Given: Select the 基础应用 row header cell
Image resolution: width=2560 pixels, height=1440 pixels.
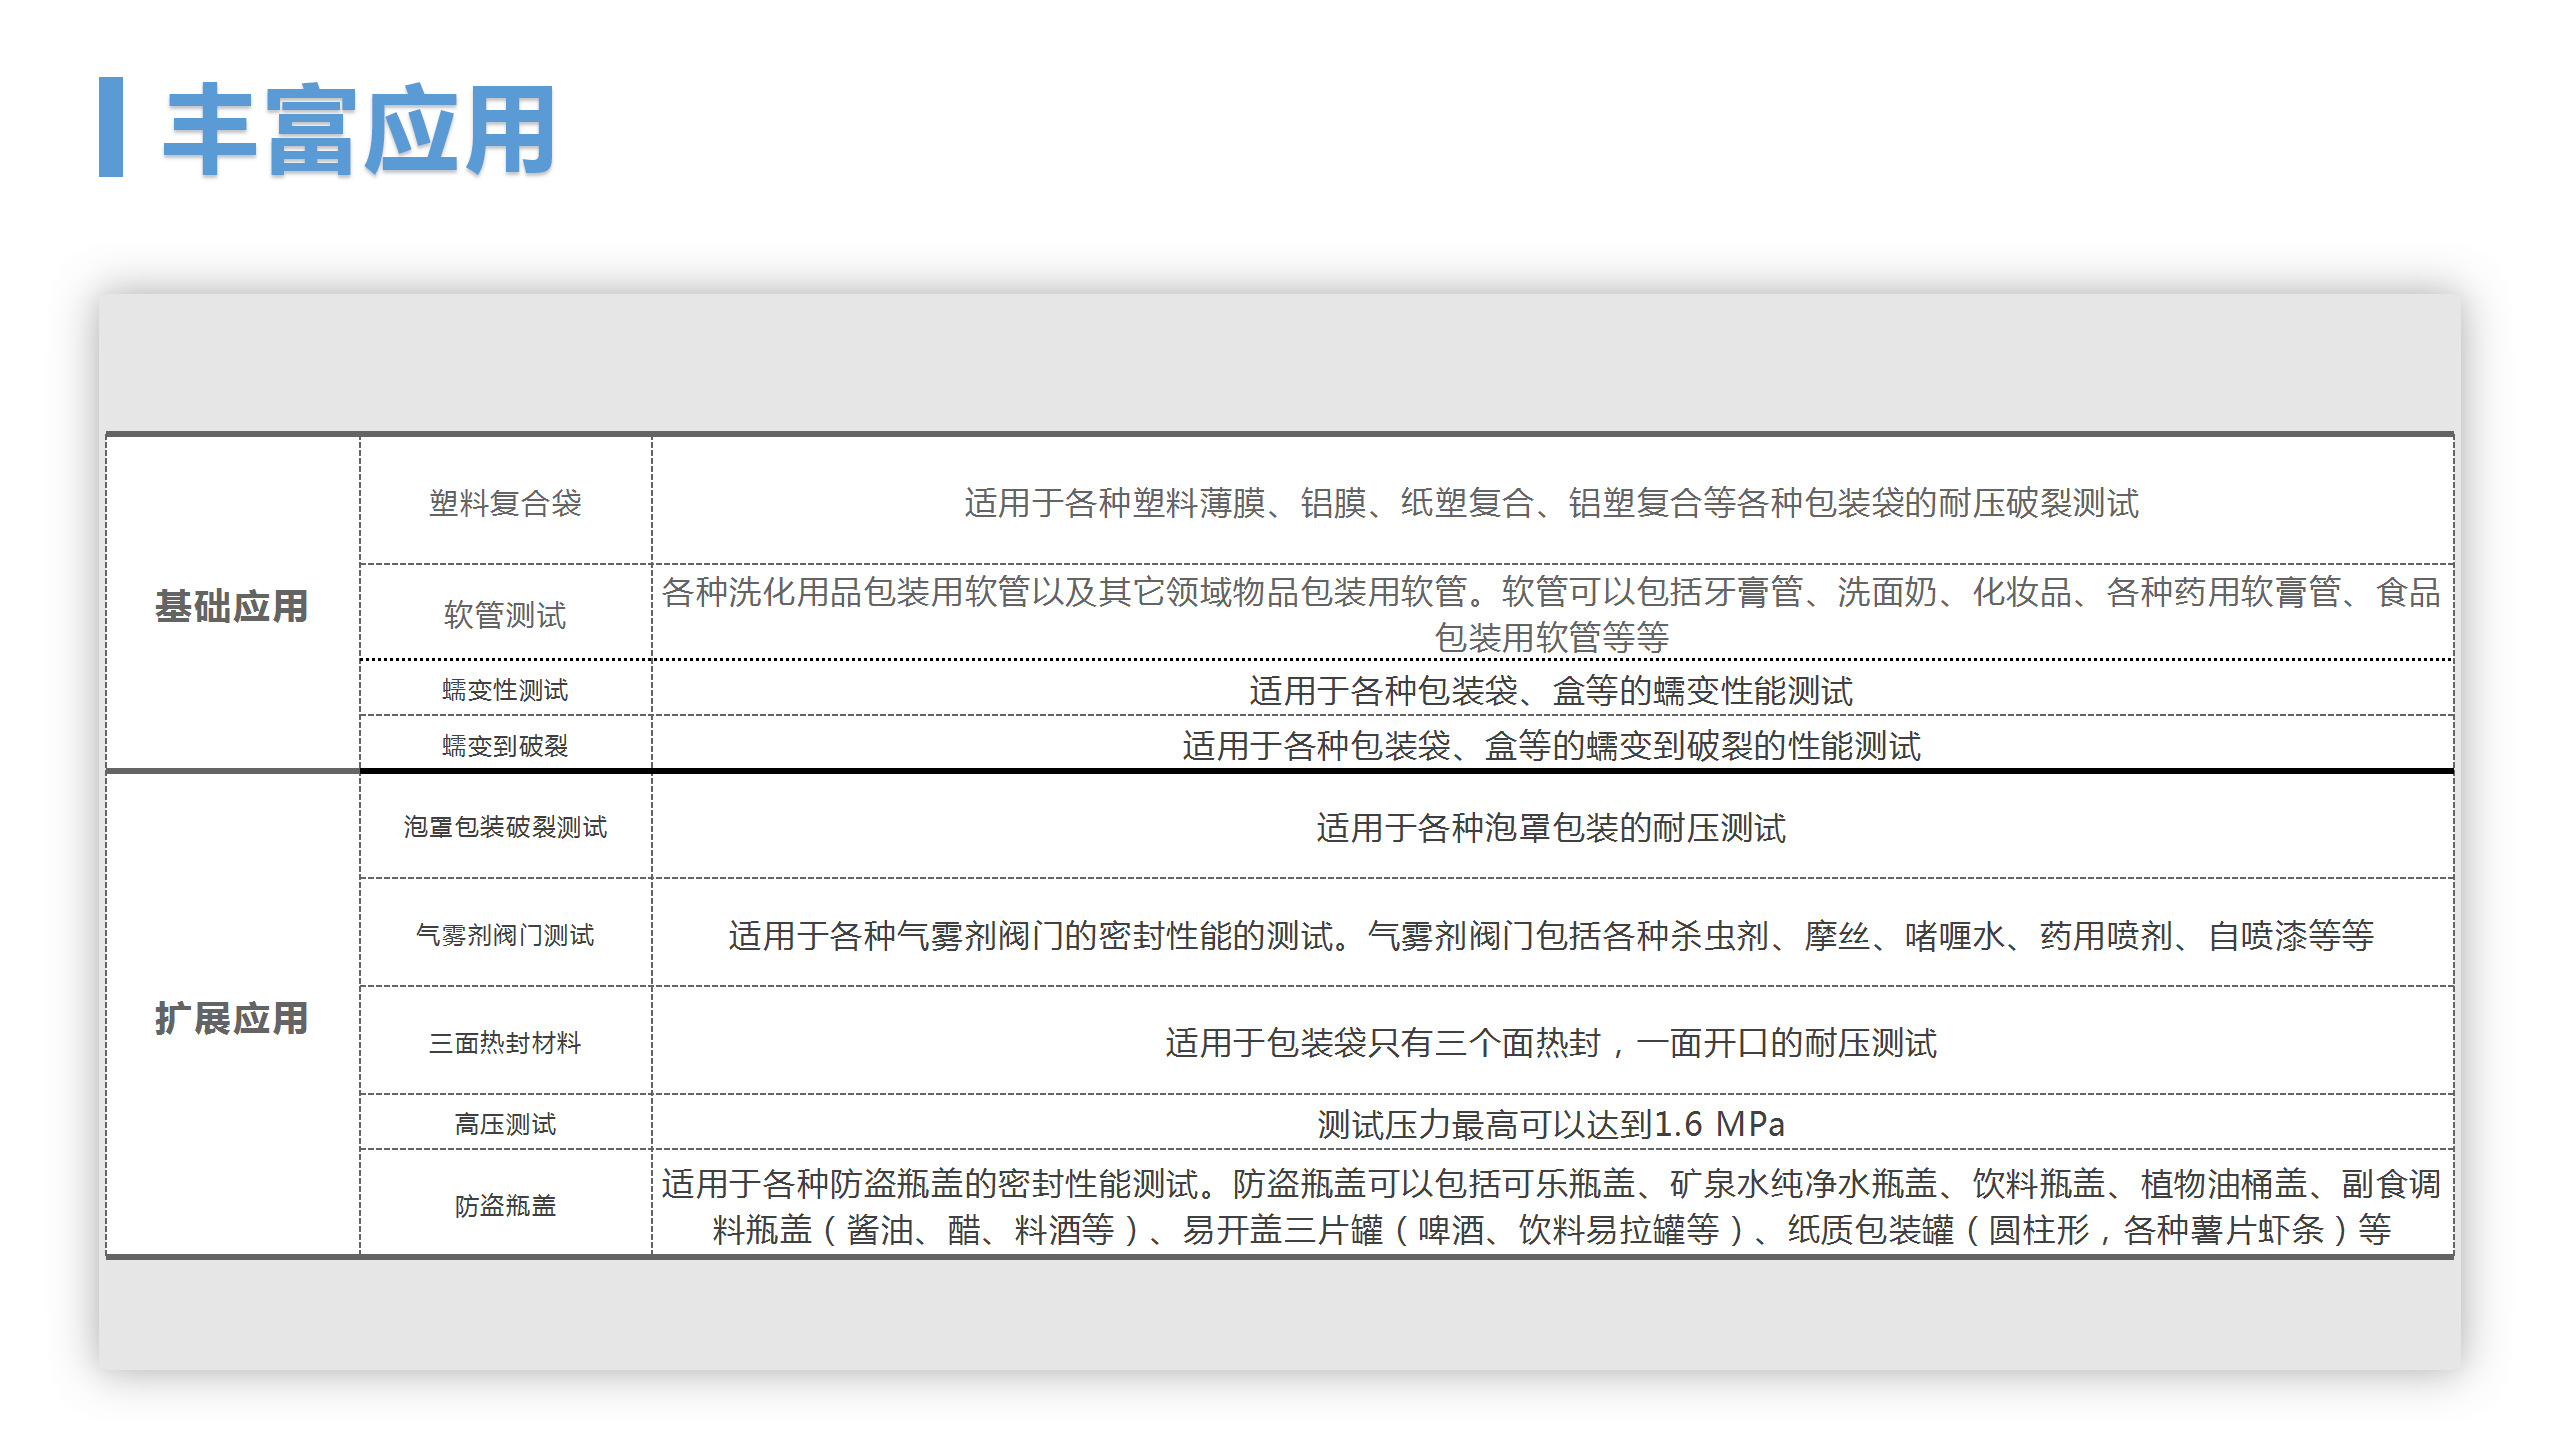Looking at the screenshot, I should click(x=232, y=604).
